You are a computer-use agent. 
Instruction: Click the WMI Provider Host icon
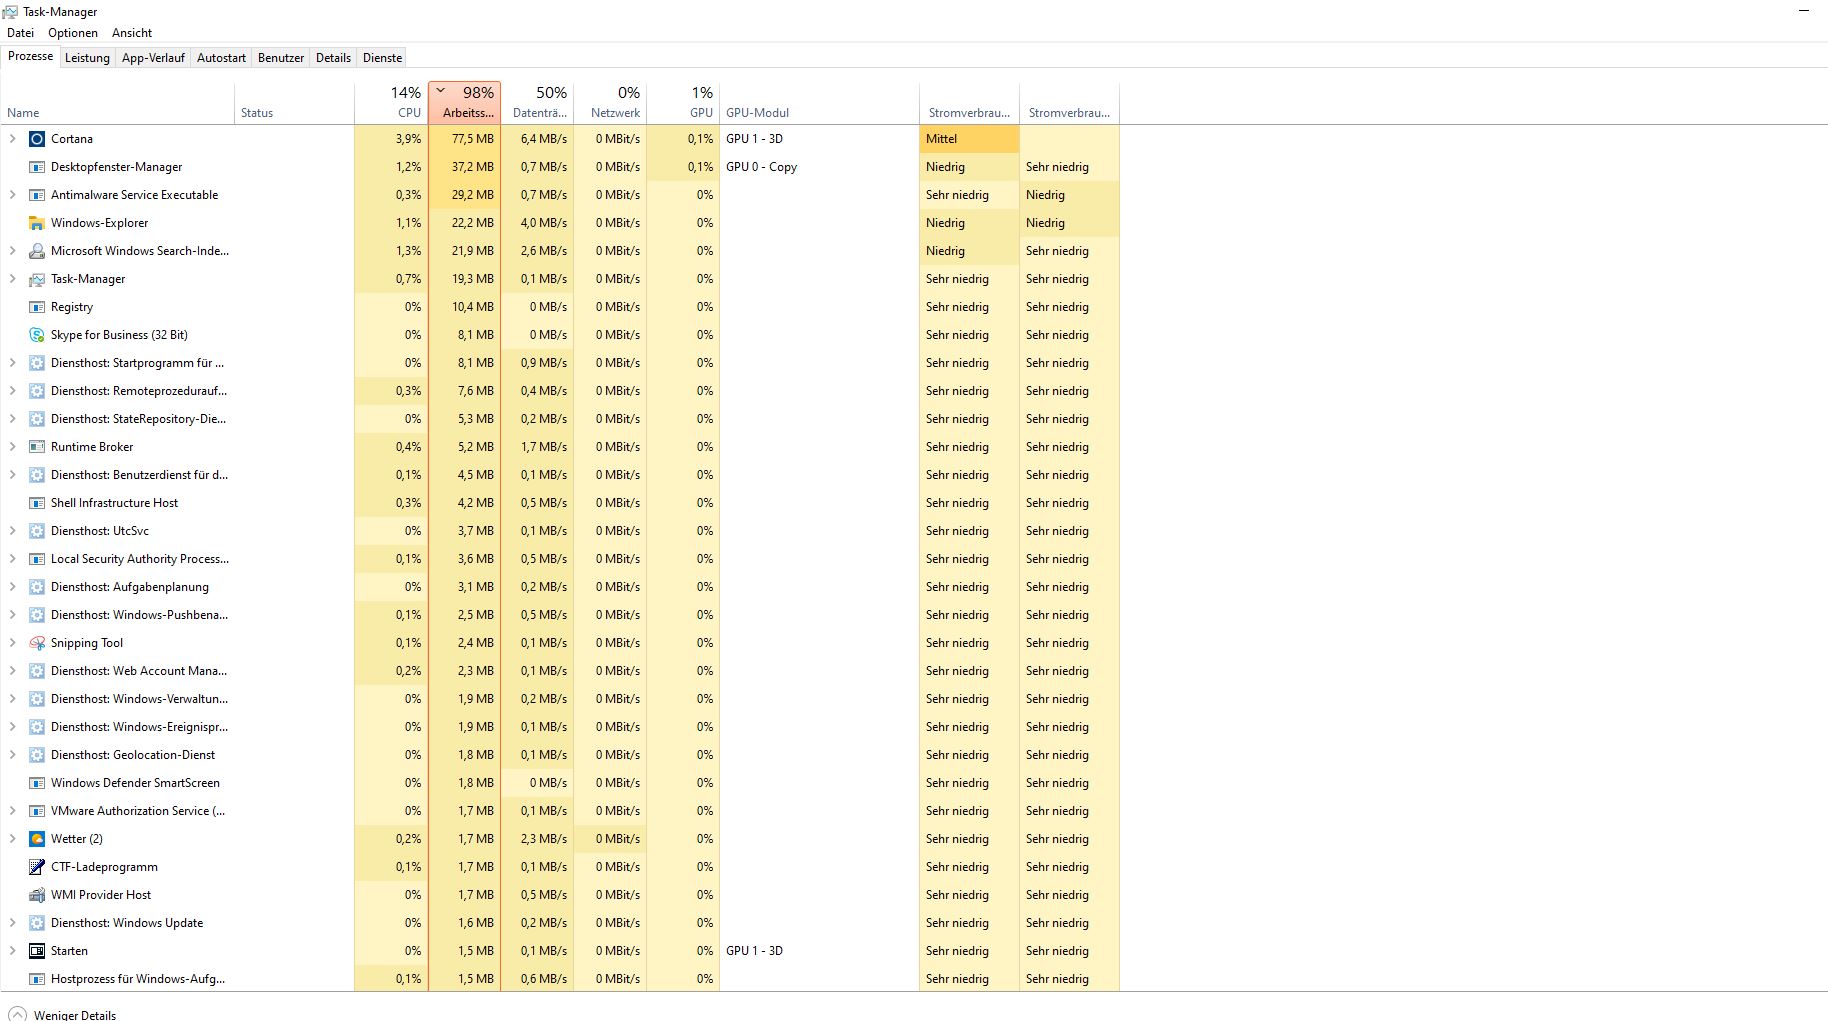[37, 895]
